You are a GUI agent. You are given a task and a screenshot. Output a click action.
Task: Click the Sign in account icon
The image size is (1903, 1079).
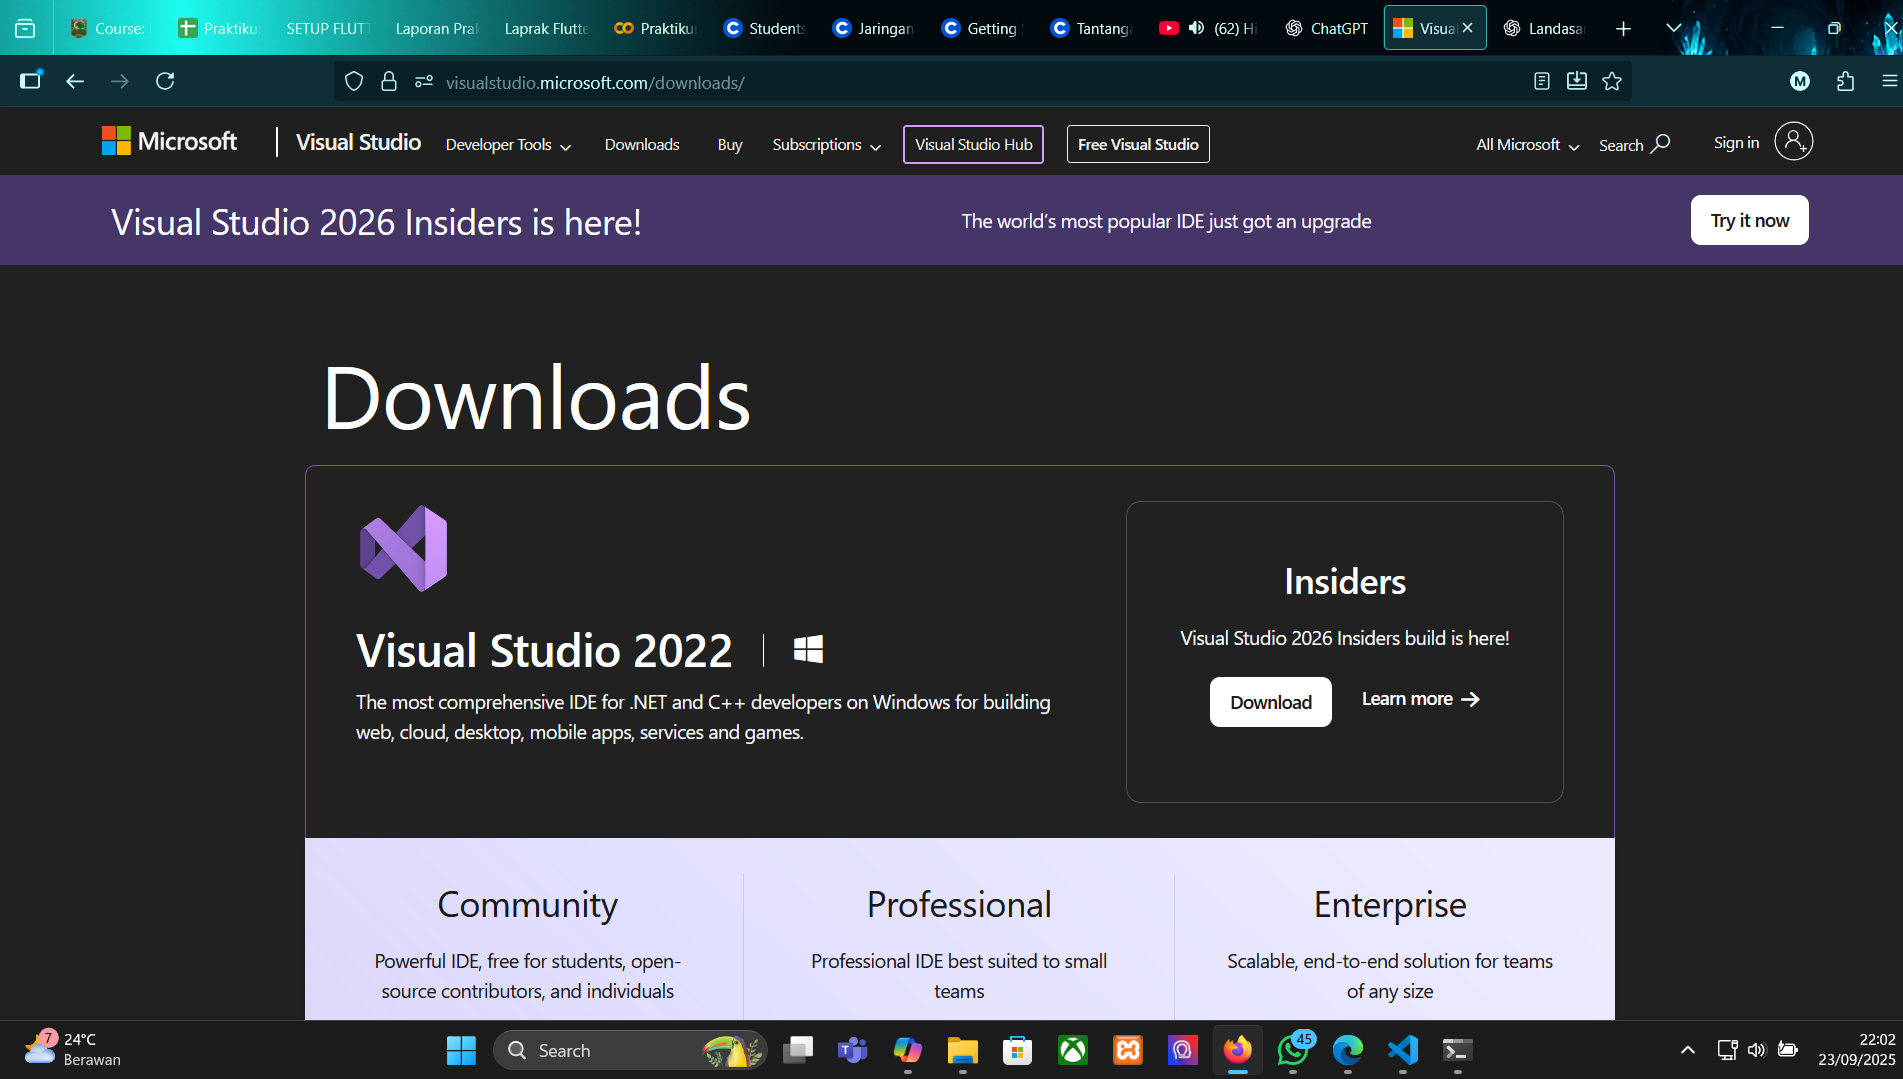coord(1793,141)
